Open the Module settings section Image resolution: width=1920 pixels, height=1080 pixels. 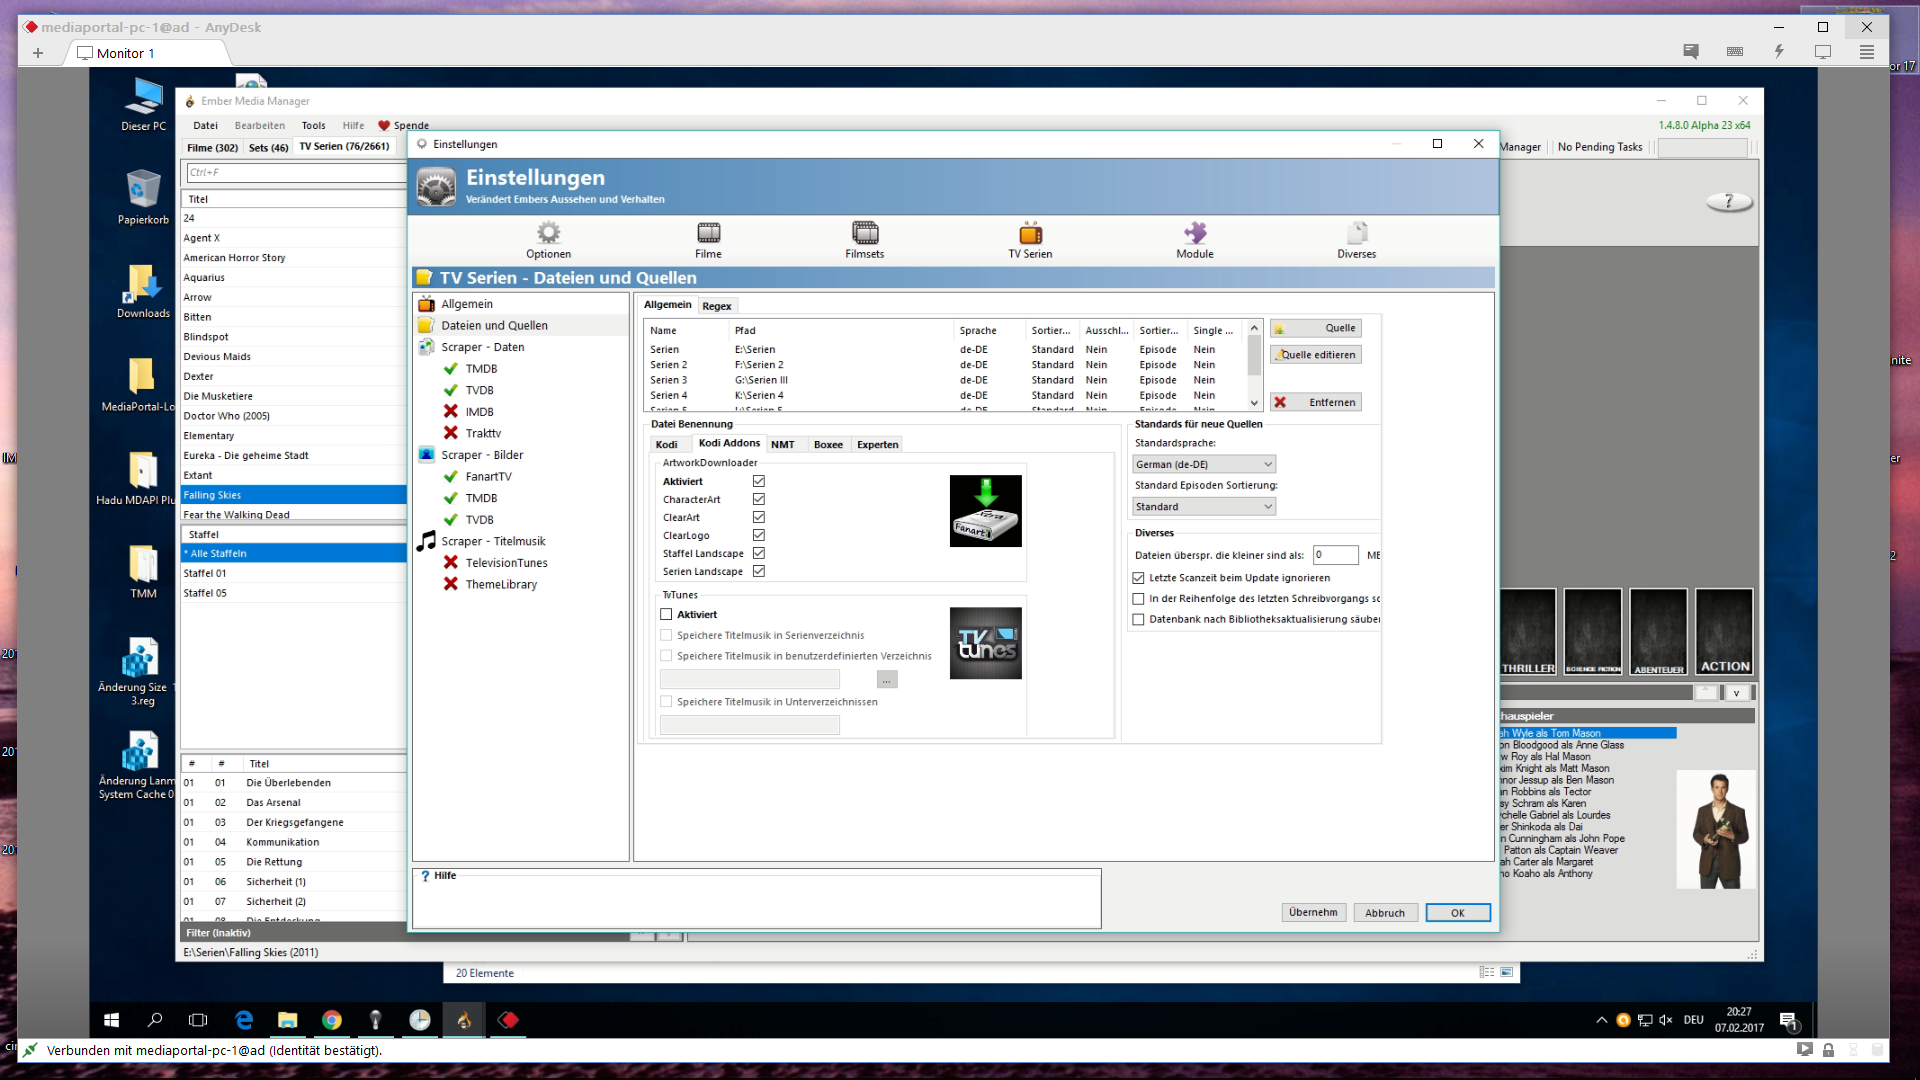(1195, 240)
